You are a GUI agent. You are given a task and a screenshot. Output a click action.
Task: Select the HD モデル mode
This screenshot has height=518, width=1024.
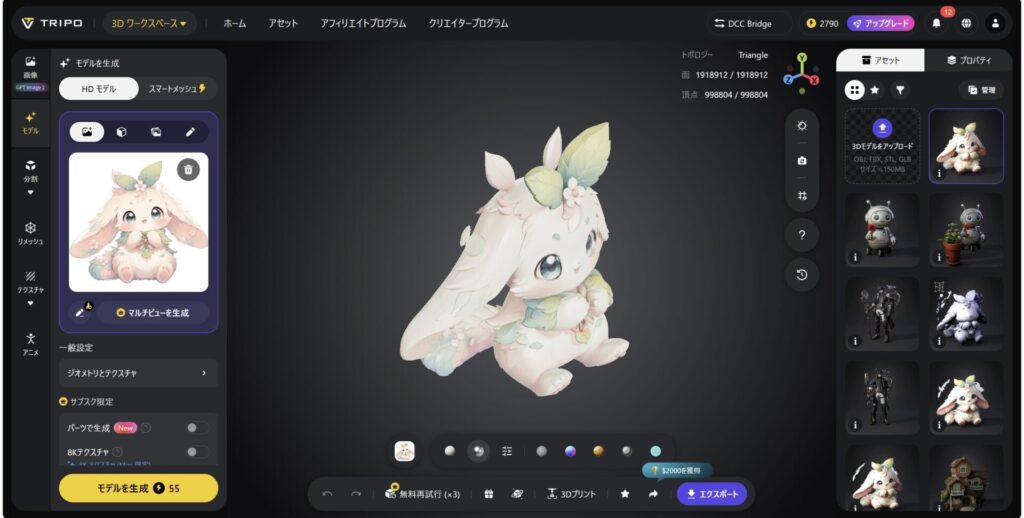click(99, 89)
